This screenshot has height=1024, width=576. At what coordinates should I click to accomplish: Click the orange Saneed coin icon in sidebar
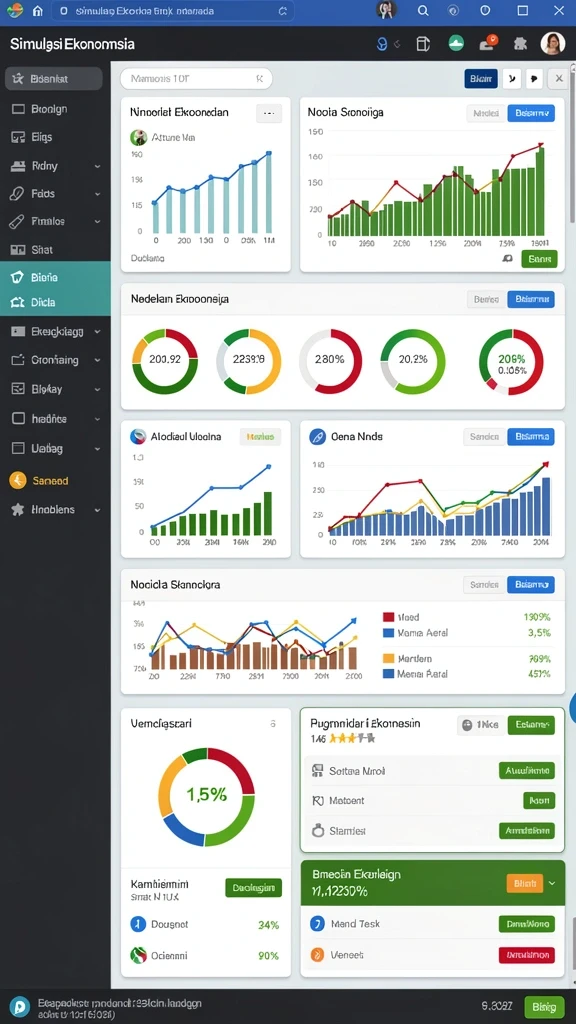(18, 481)
